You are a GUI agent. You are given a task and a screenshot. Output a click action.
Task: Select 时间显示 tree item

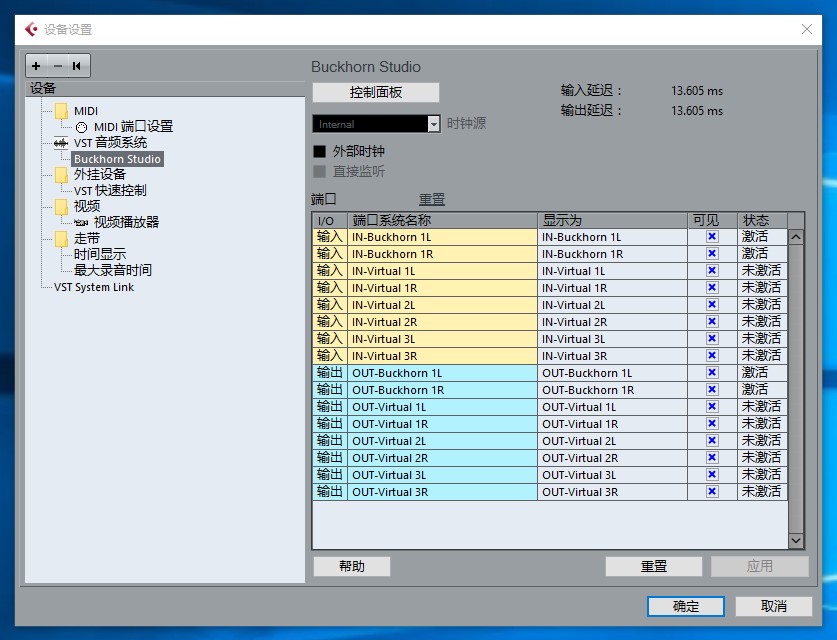pos(100,255)
